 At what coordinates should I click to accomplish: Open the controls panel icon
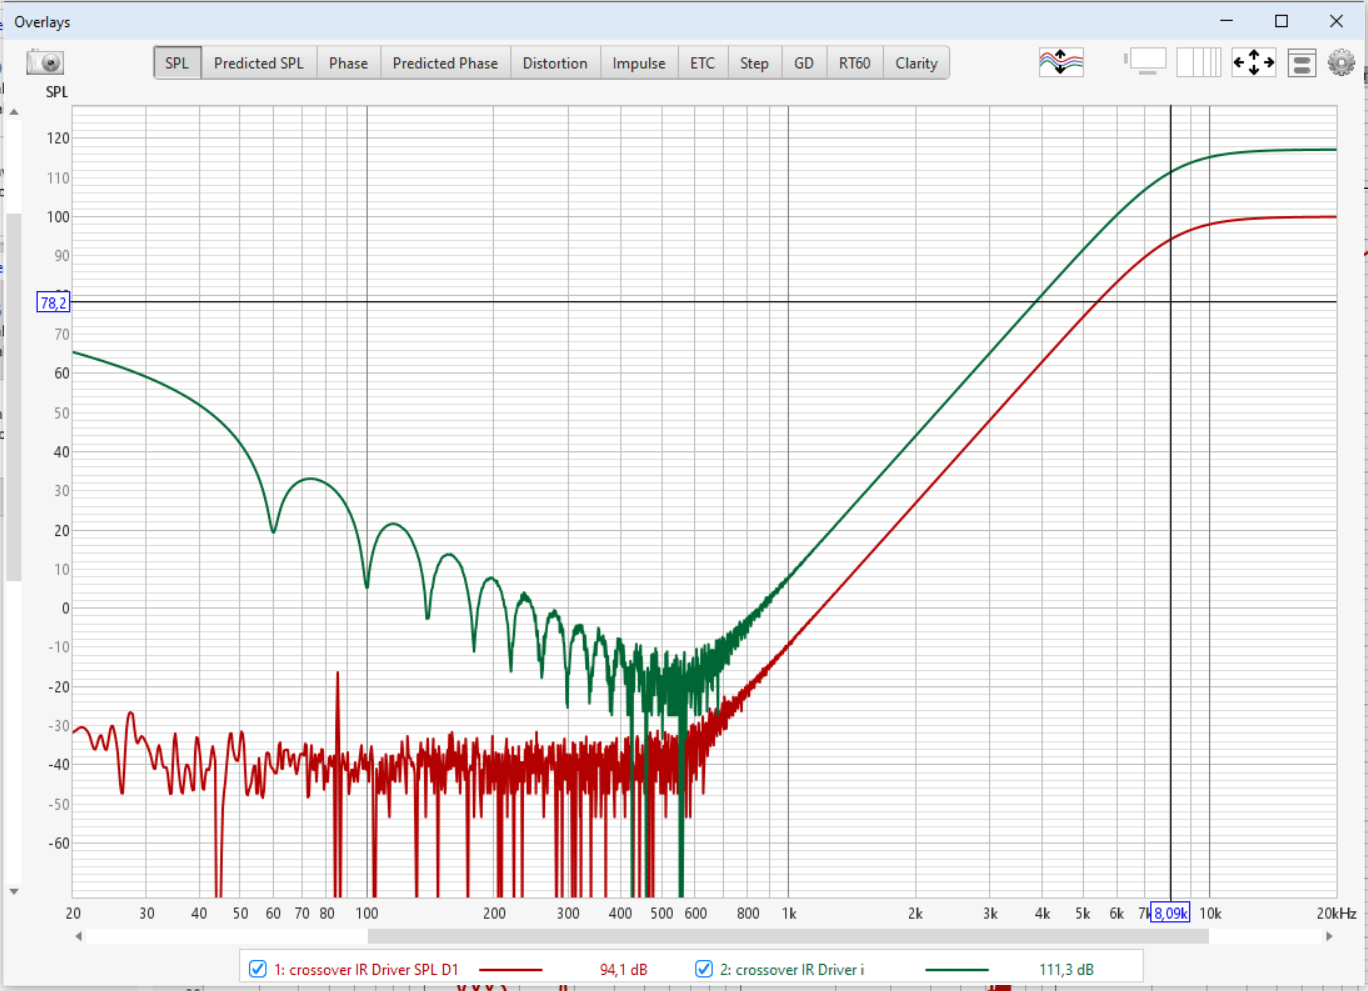click(x=1301, y=62)
